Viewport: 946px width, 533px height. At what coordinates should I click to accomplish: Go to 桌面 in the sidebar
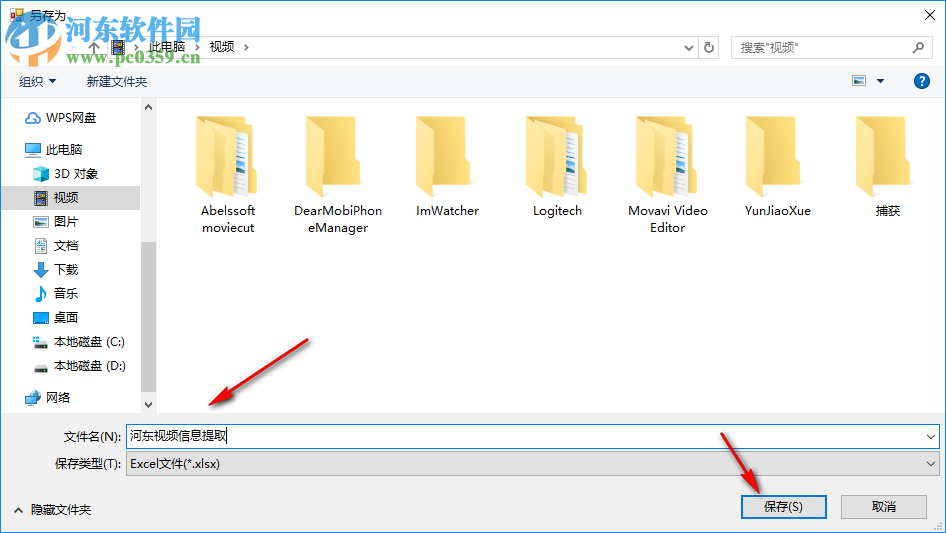pos(56,318)
